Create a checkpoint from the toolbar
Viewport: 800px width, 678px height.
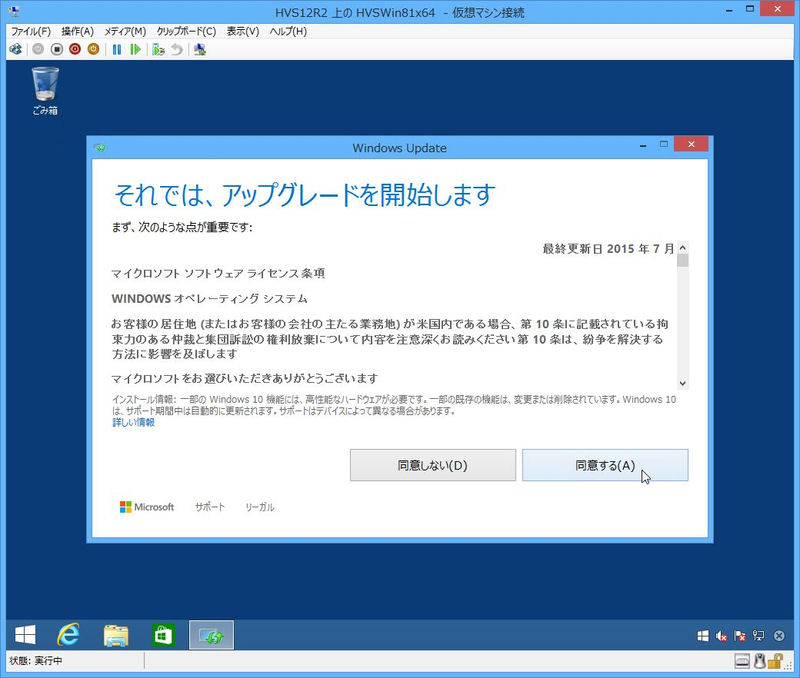pyautogui.click(x=159, y=49)
